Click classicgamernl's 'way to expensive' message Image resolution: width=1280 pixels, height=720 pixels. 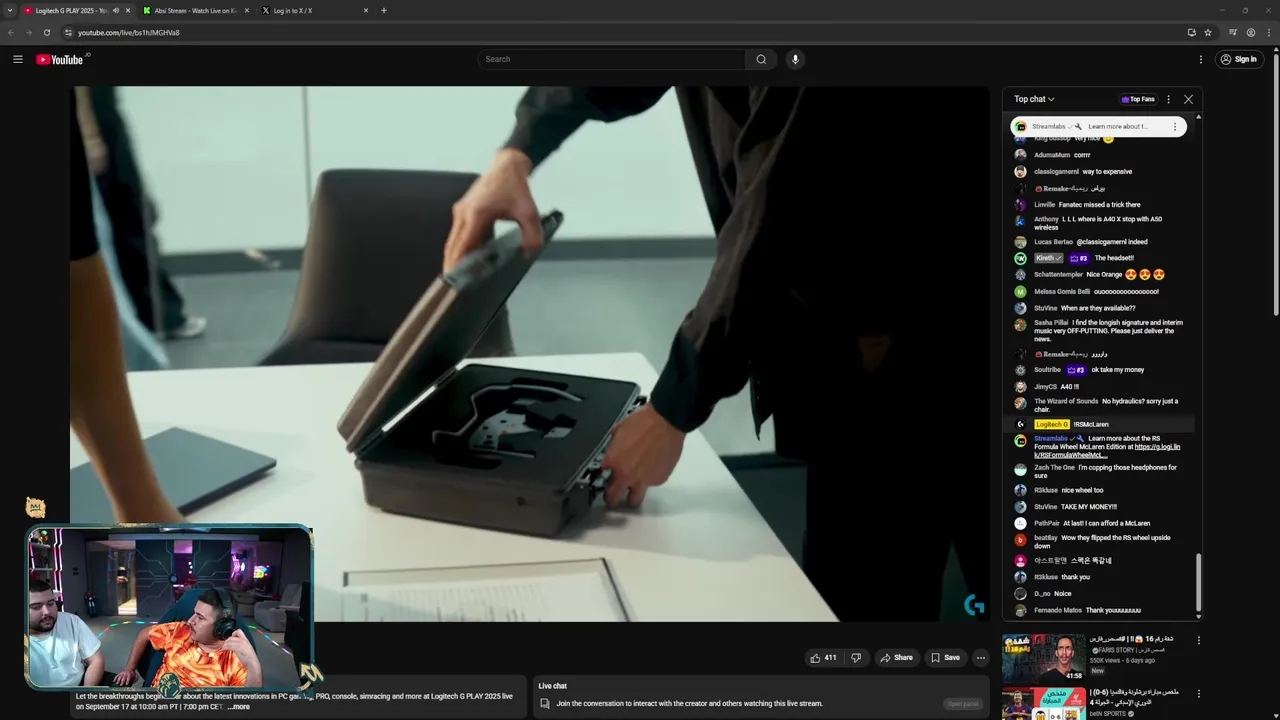click(1107, 172)
